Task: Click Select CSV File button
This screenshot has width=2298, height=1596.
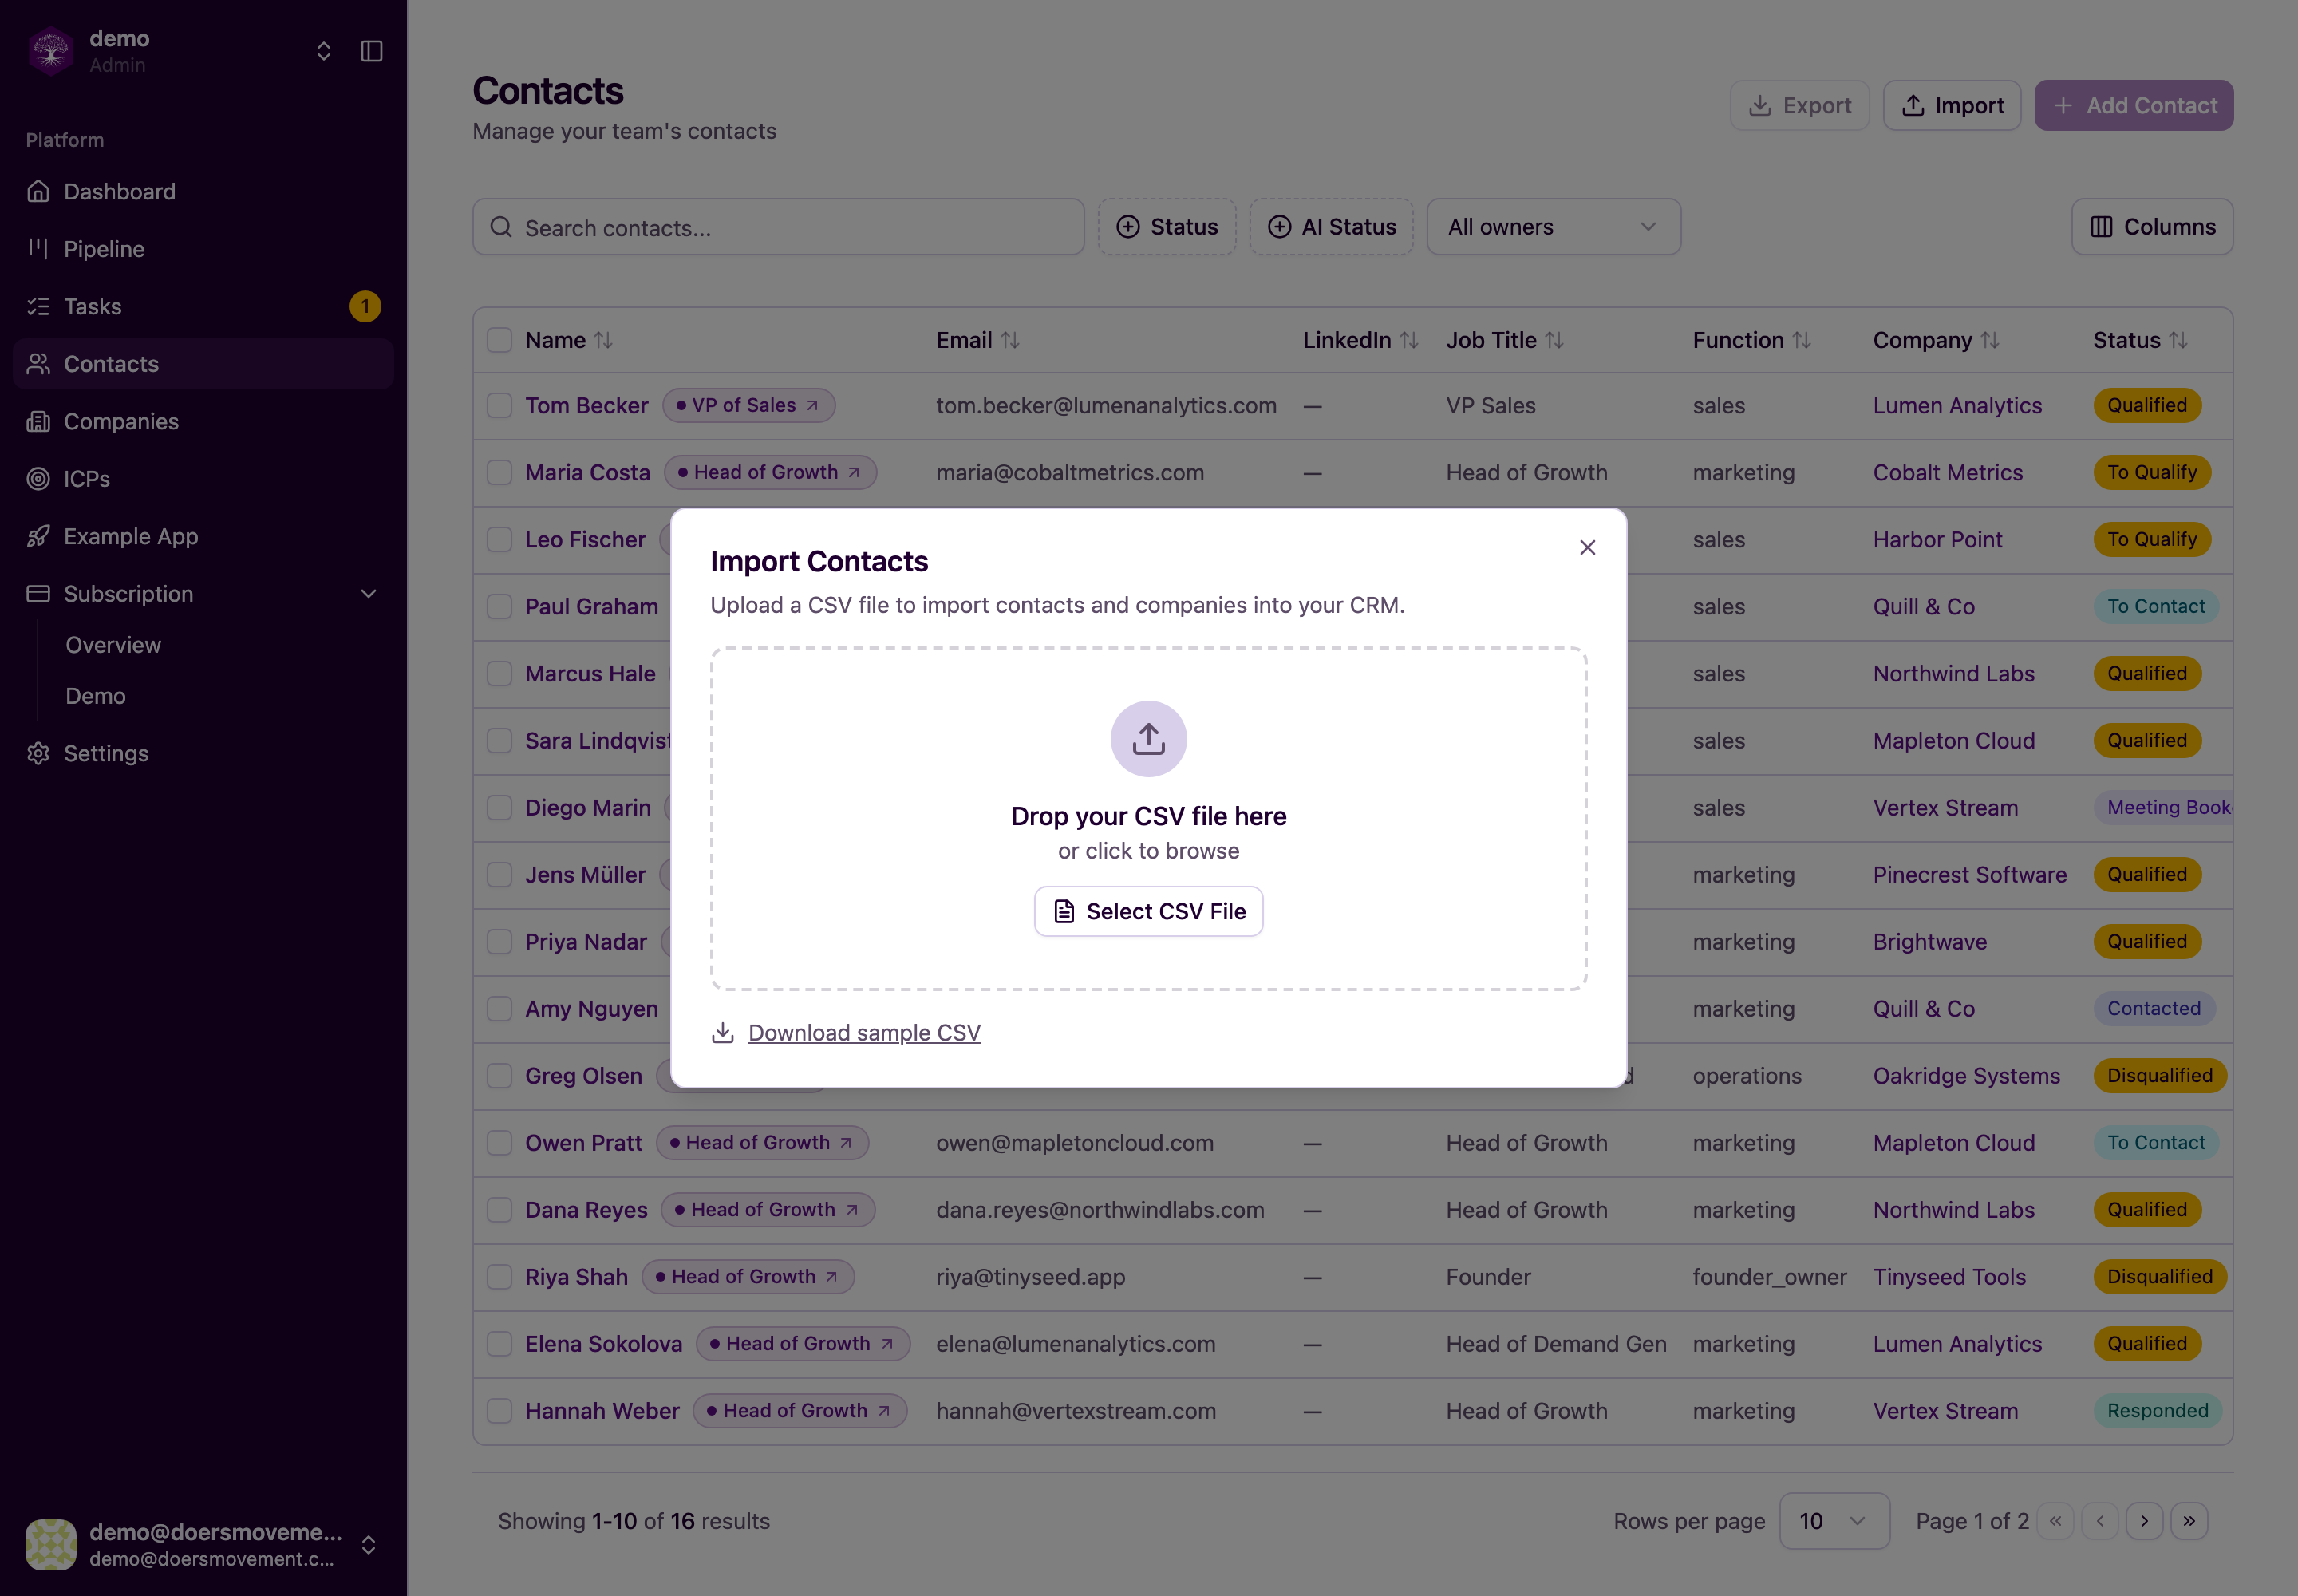Action: 1148,911
